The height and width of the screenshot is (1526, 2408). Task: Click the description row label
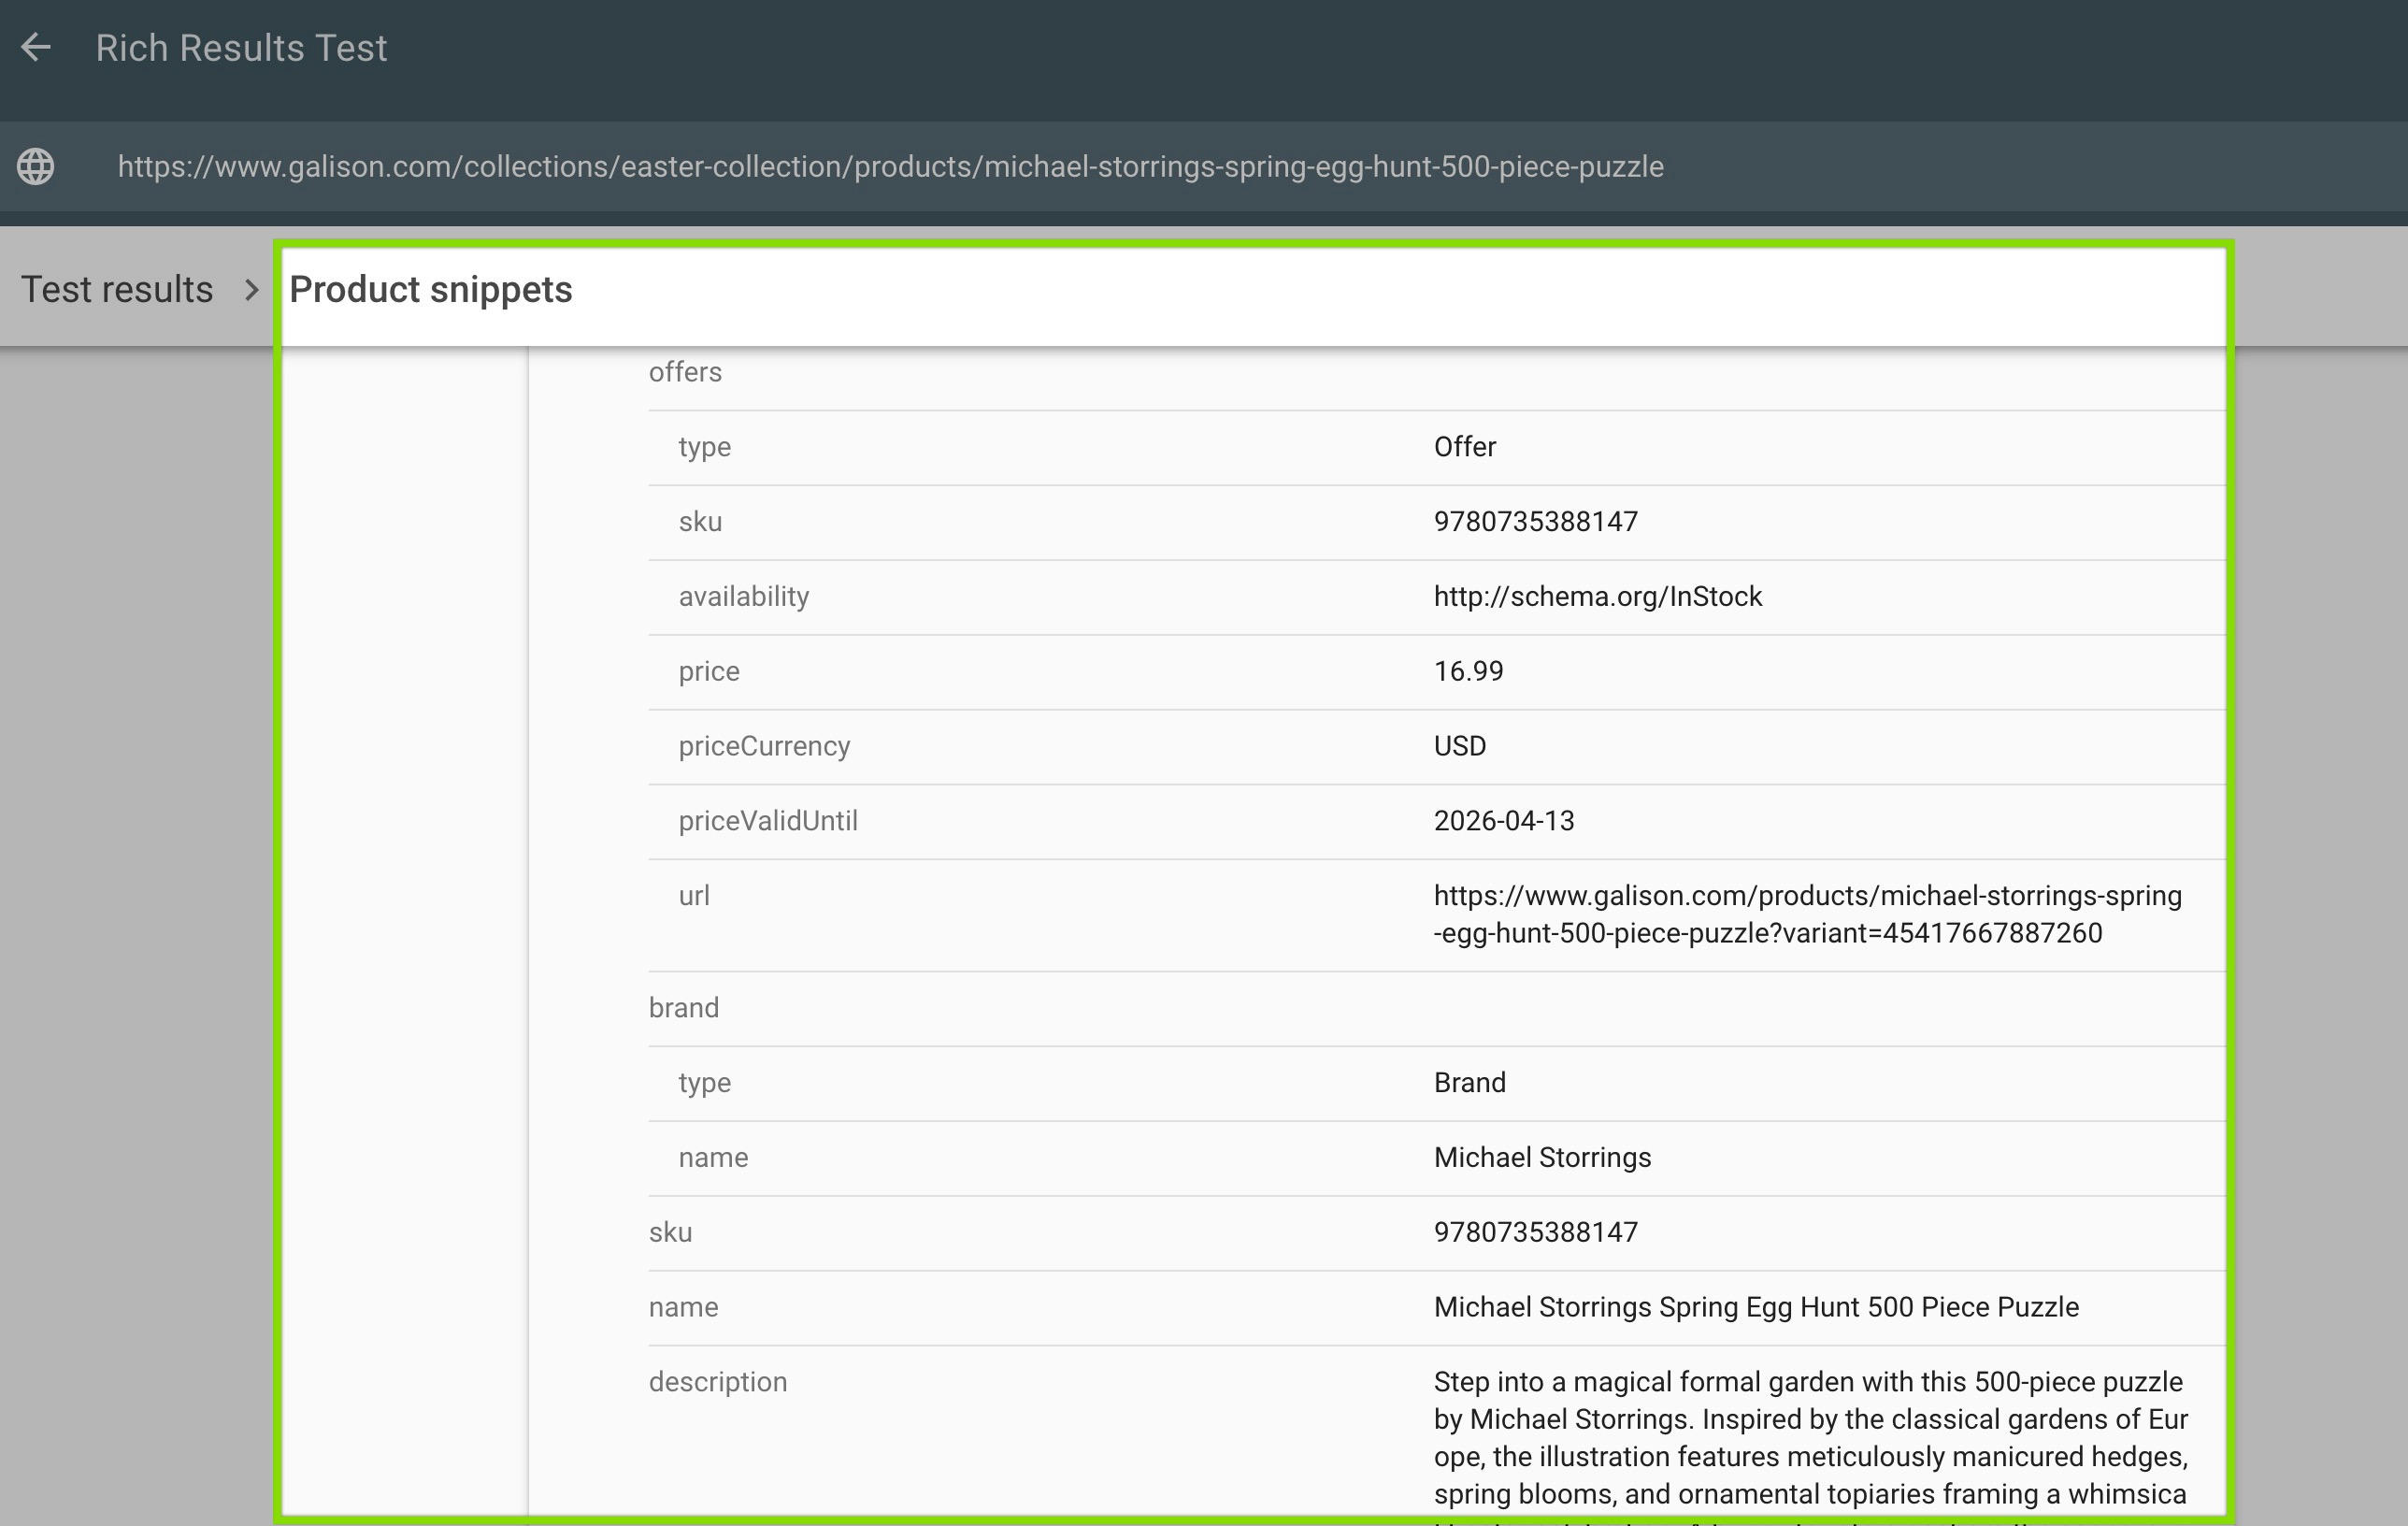pyautogui.click(x=718, y=1382)
